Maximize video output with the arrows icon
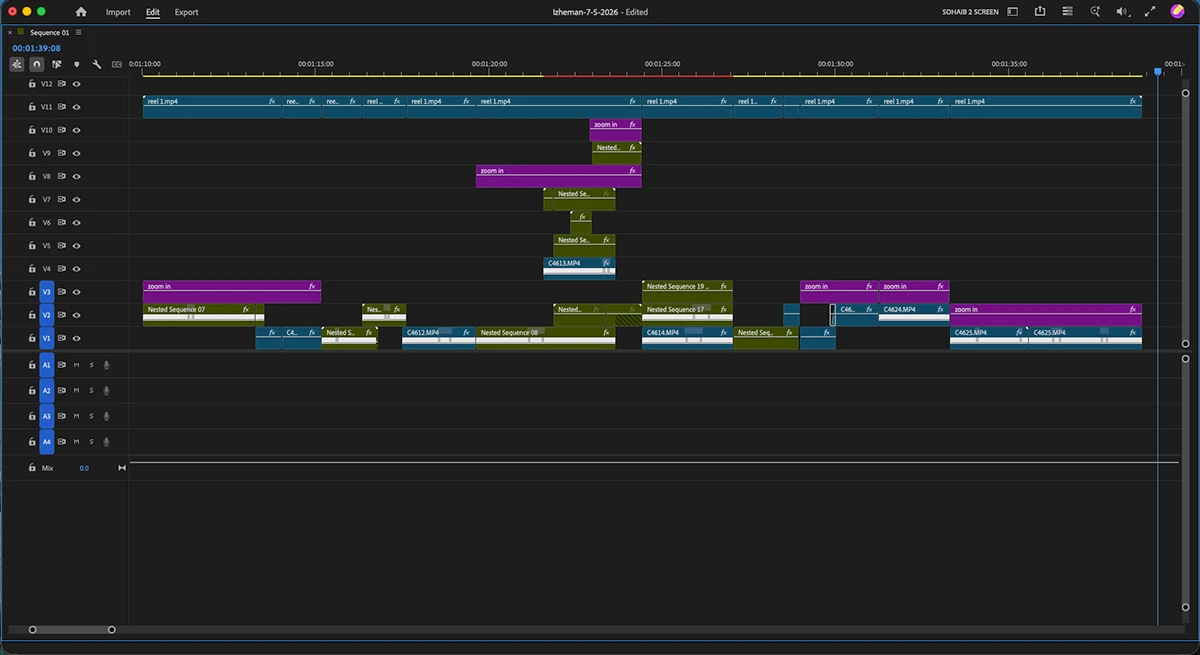 click(1150, 12)
